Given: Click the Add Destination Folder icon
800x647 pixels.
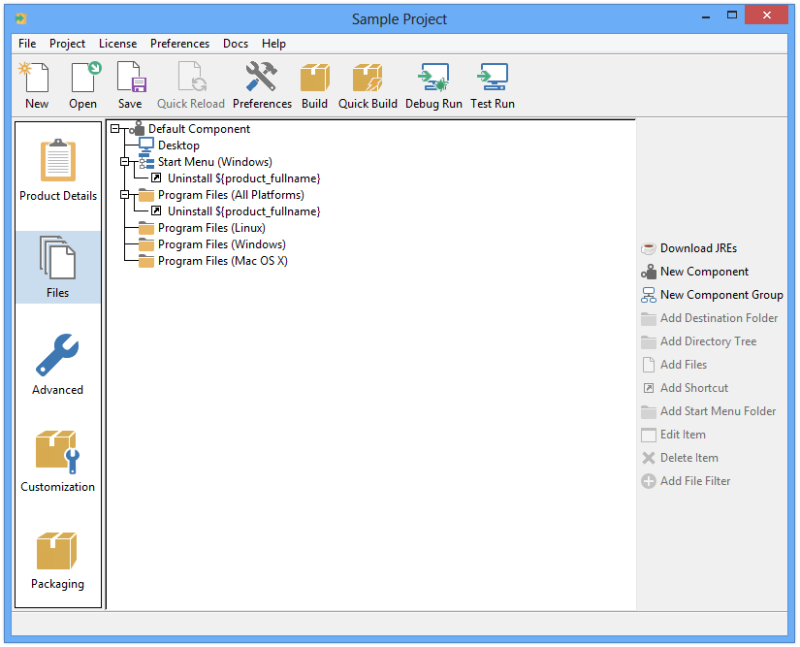Looking at the screenshot, I should click(648, 318).
